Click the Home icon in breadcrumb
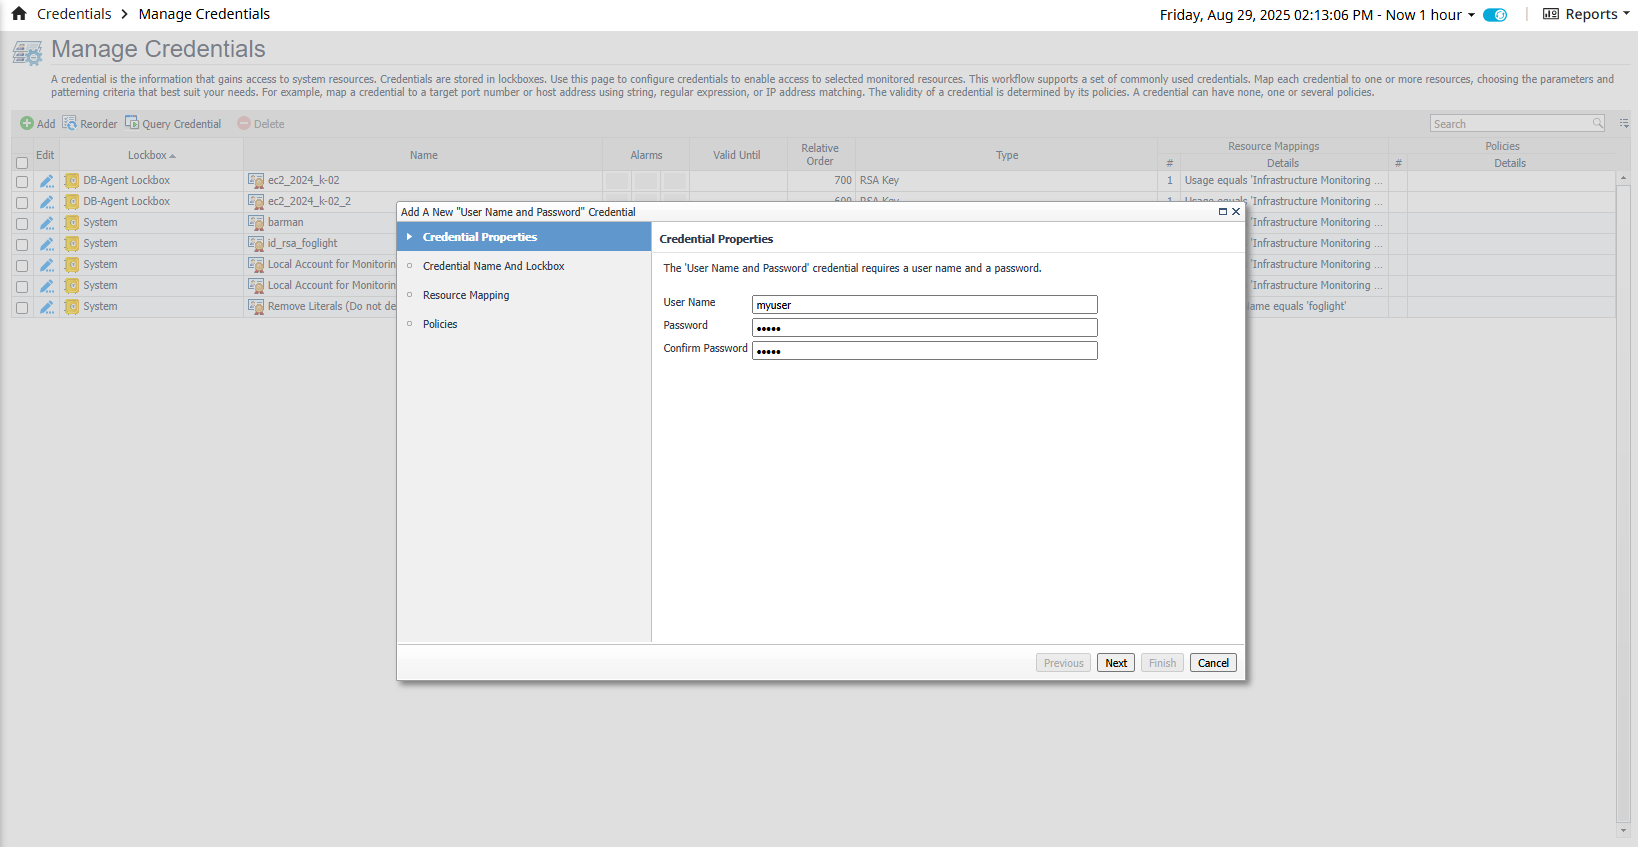This screenshot has height=847, width=1638. 19,14
